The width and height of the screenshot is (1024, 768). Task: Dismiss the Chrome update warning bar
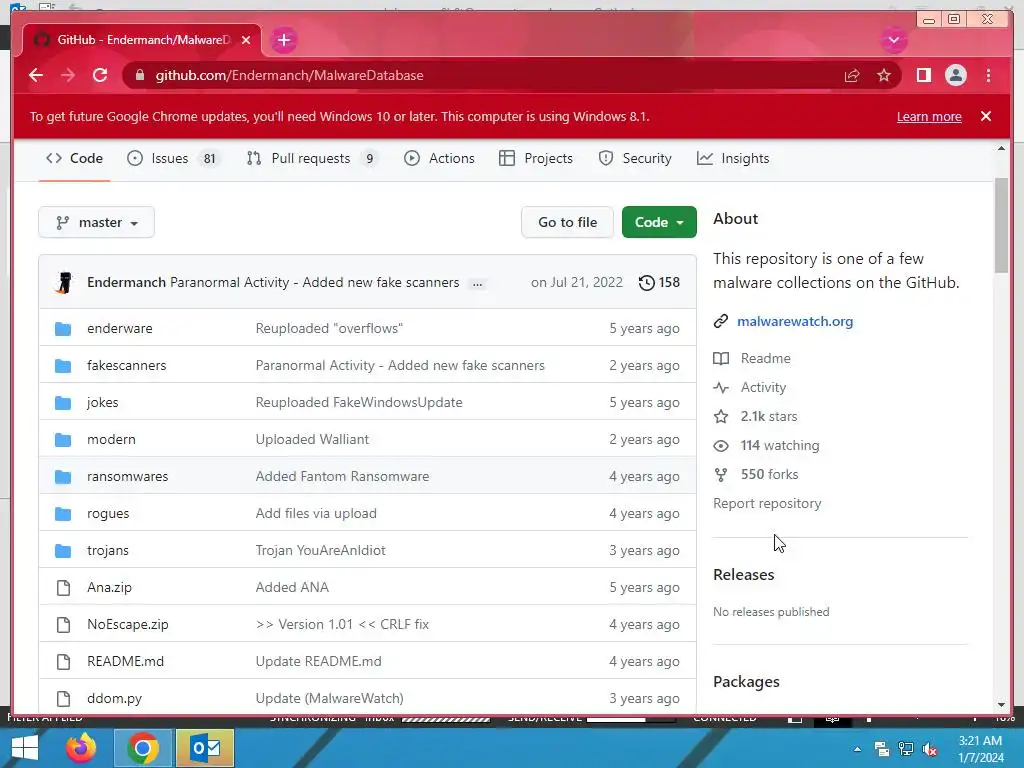click(x=985, y=116)
